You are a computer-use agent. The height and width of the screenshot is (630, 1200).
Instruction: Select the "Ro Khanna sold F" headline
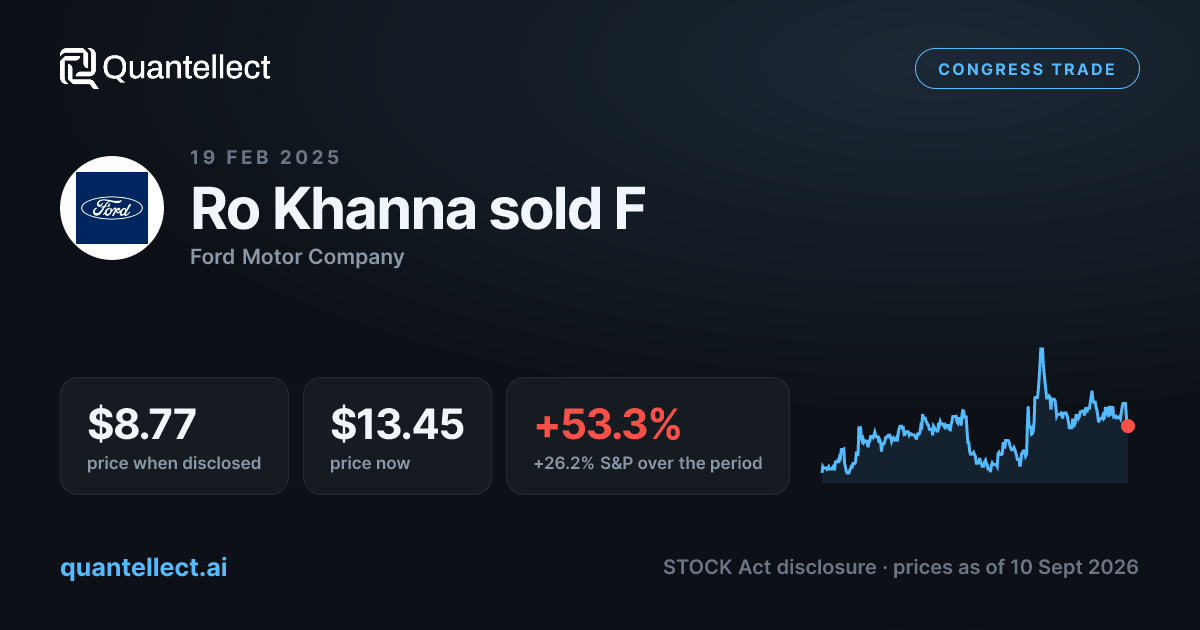pos(418,208)
